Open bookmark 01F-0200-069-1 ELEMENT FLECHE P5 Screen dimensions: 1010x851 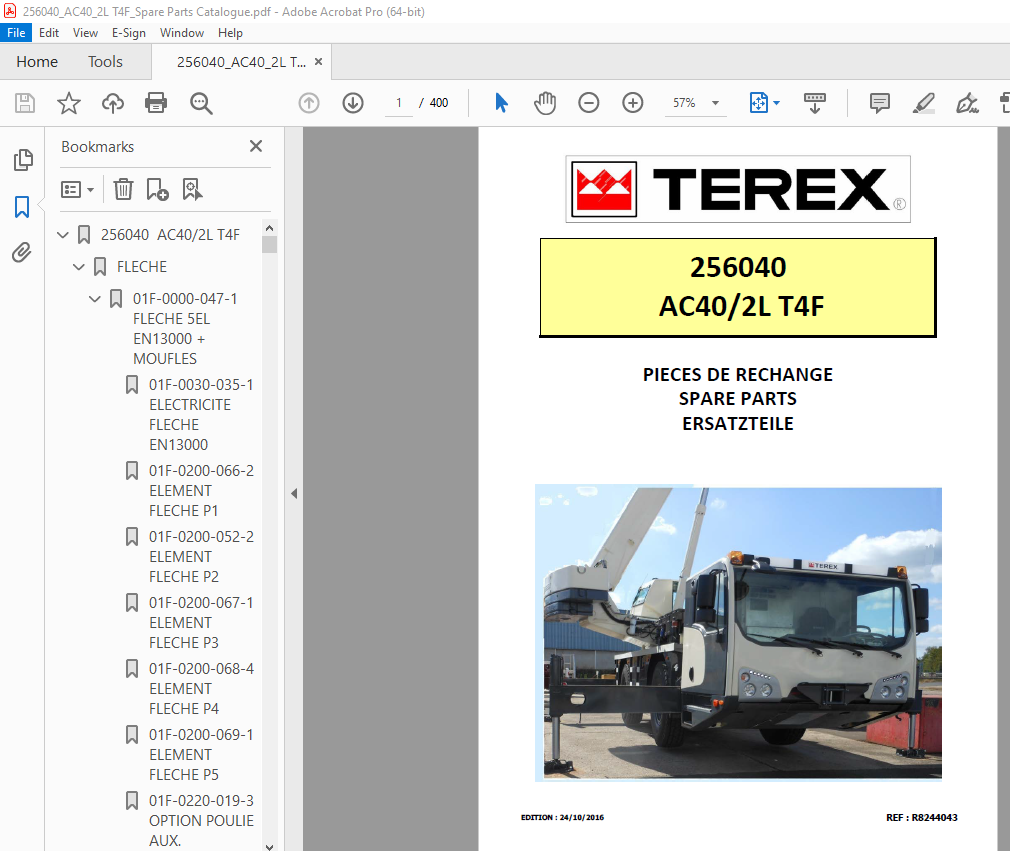click(201, 754)
